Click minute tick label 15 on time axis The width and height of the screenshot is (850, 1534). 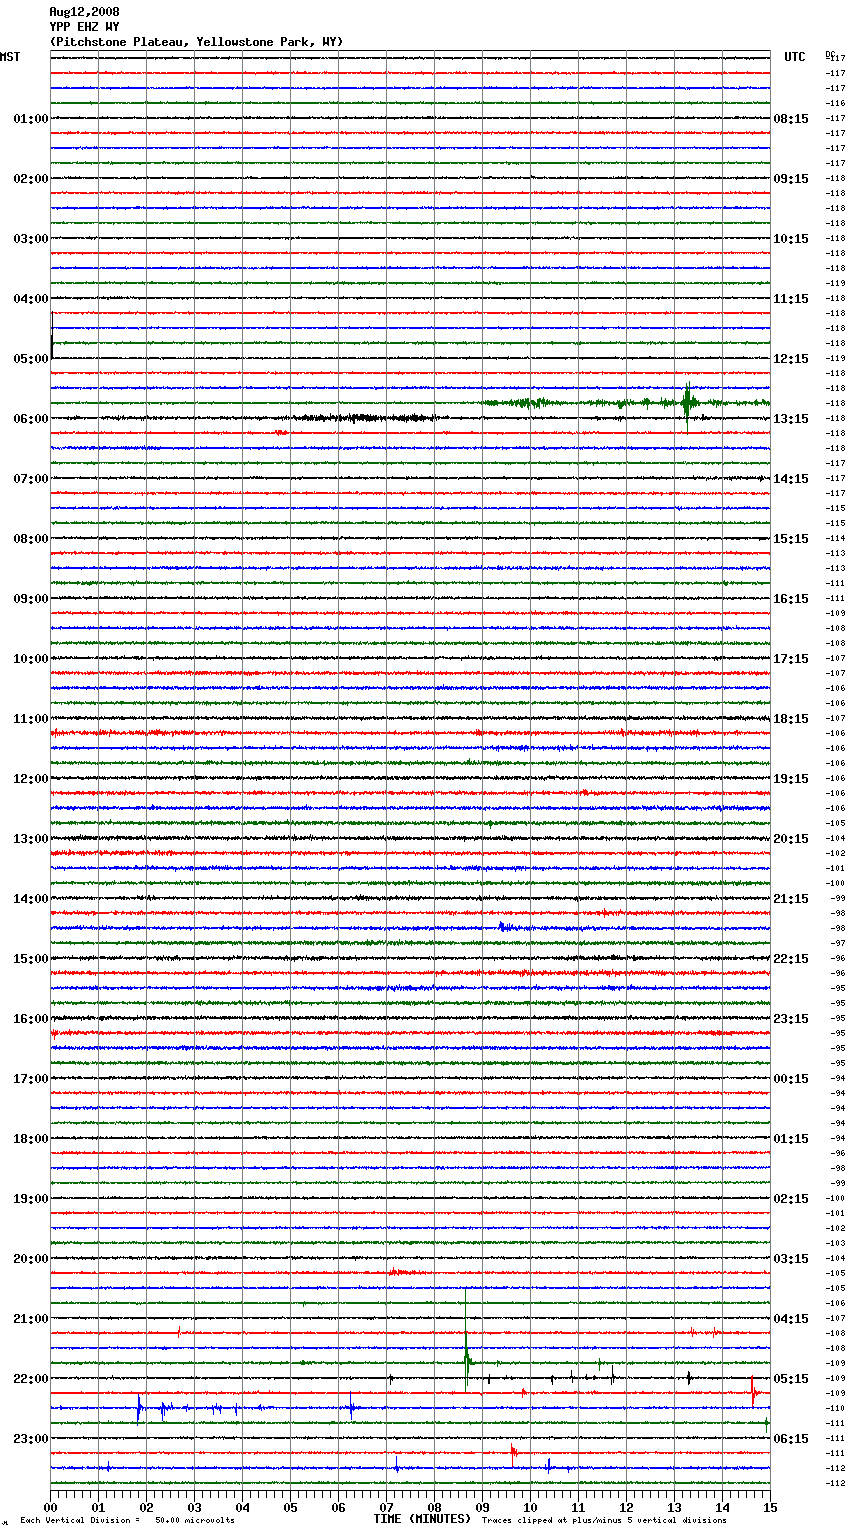(770, 1507)
